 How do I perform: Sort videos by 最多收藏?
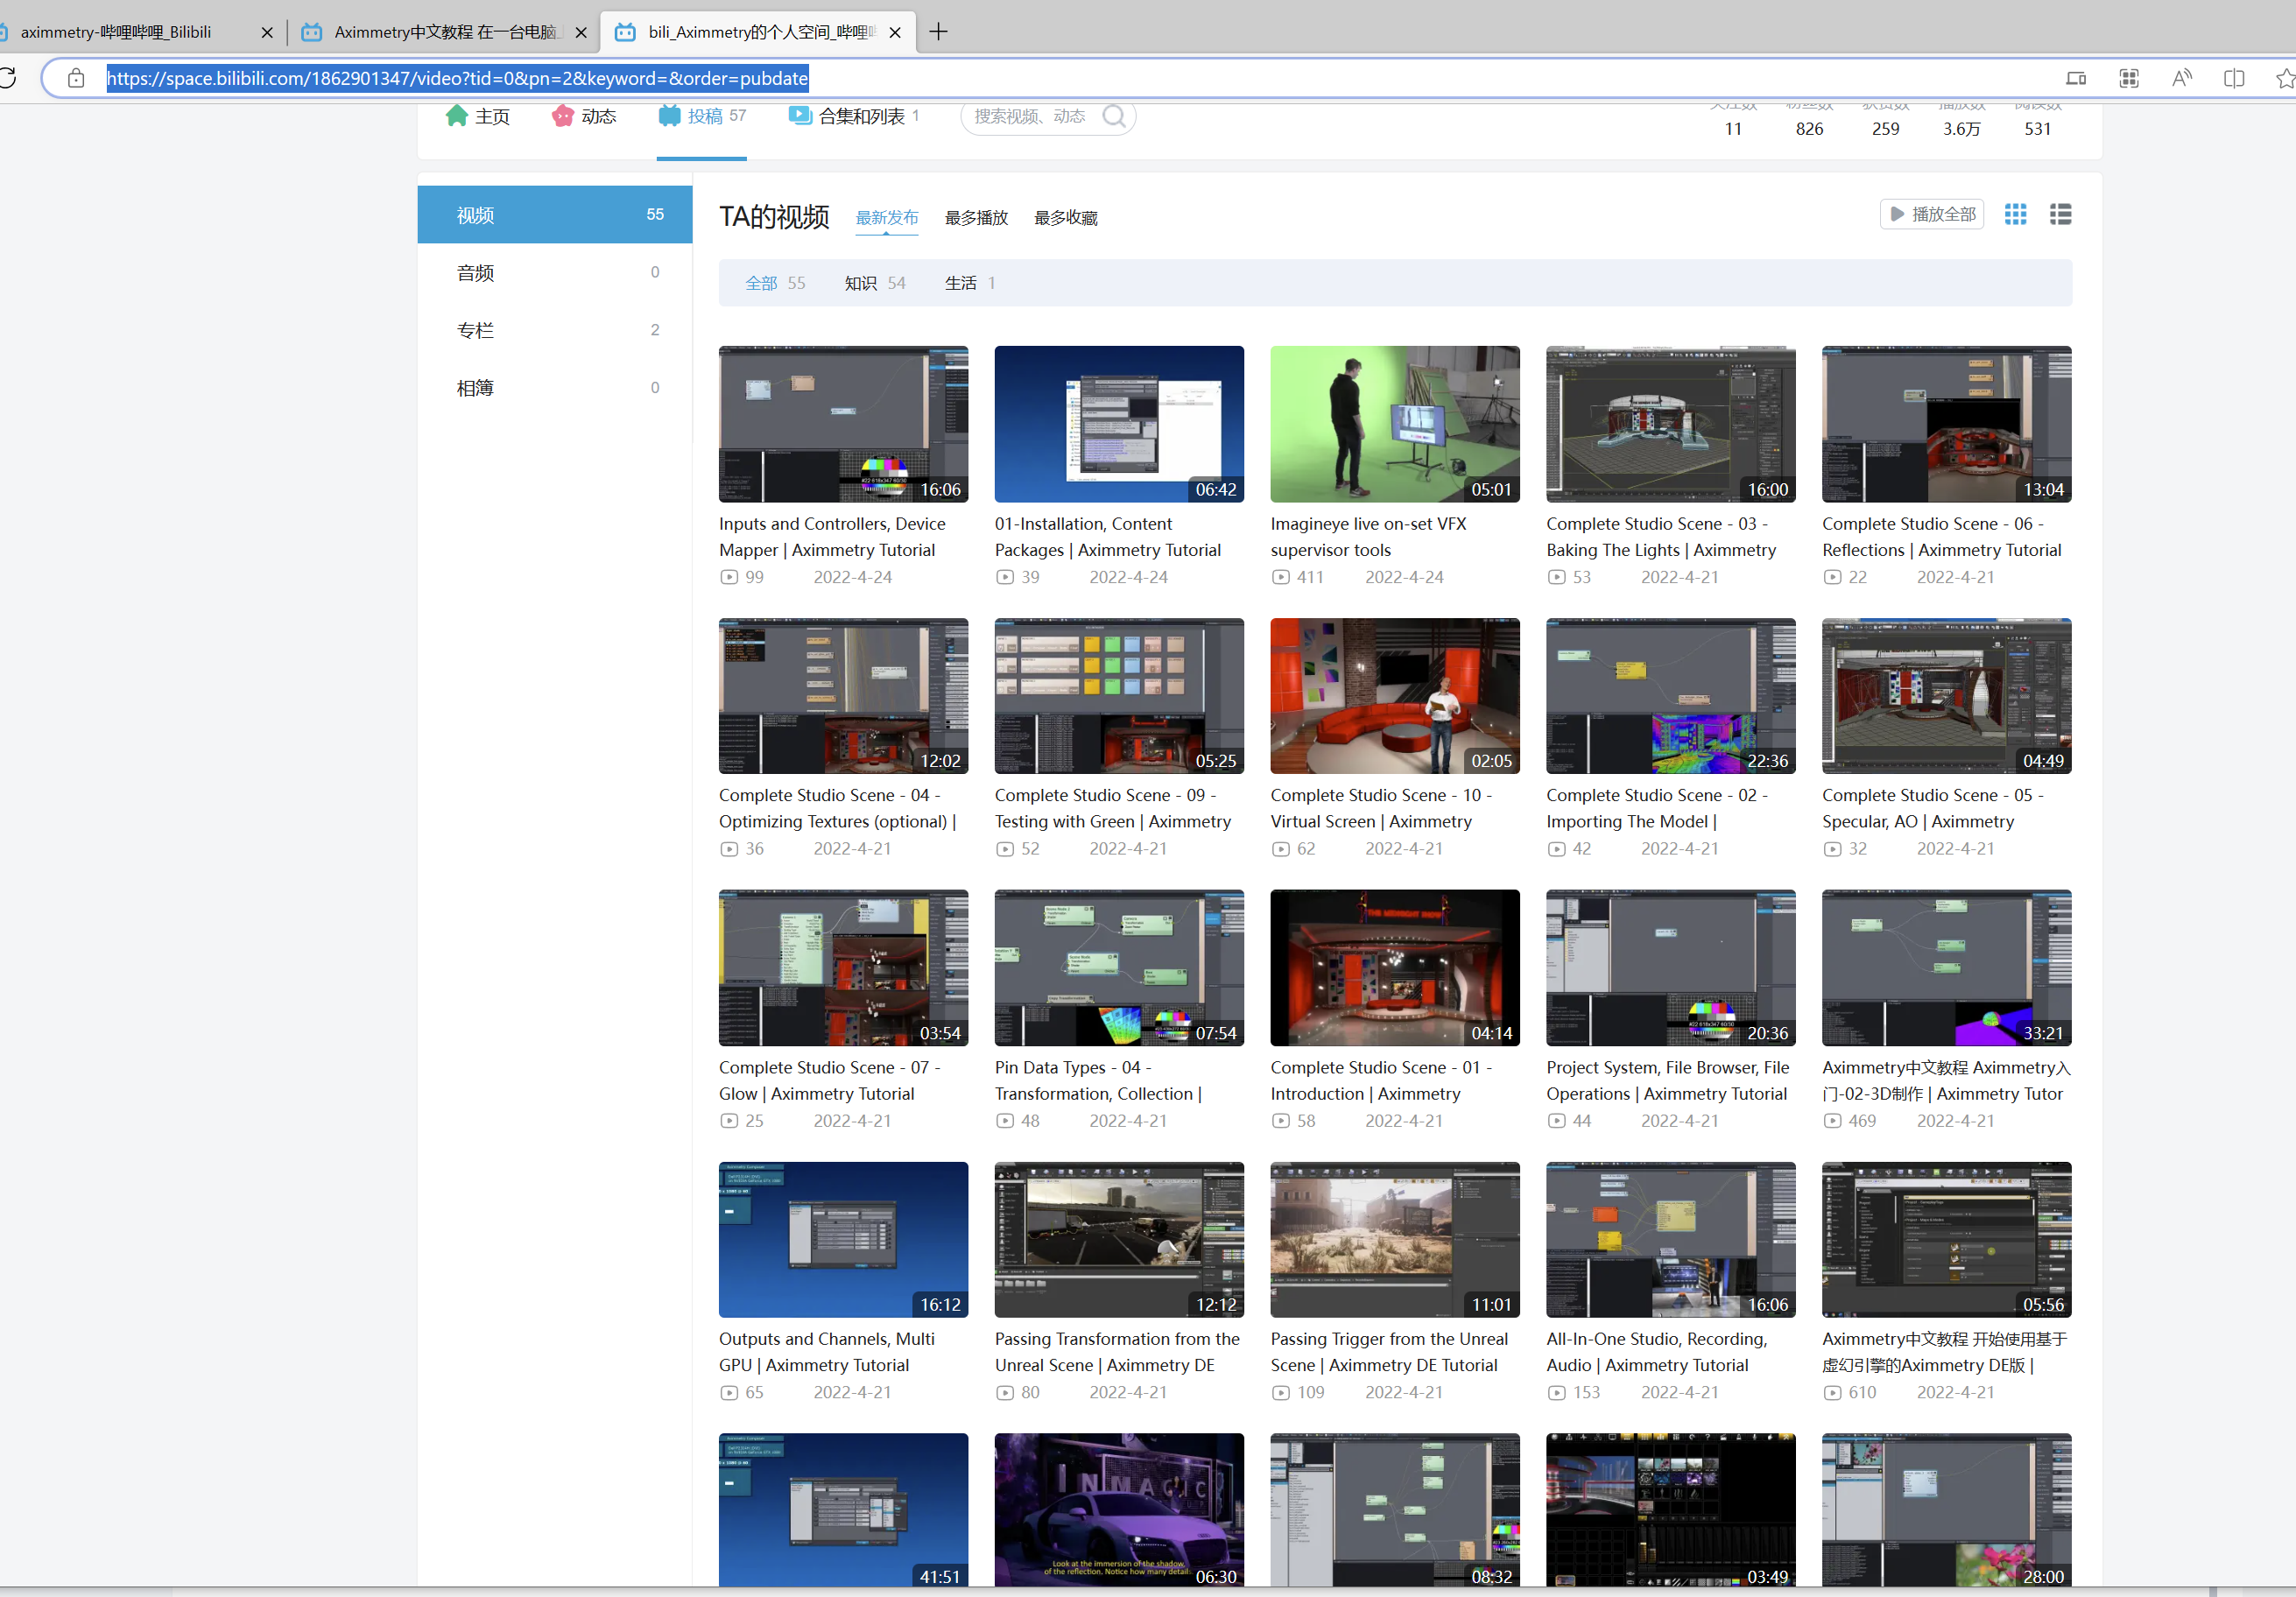(x=1065, y=218)
